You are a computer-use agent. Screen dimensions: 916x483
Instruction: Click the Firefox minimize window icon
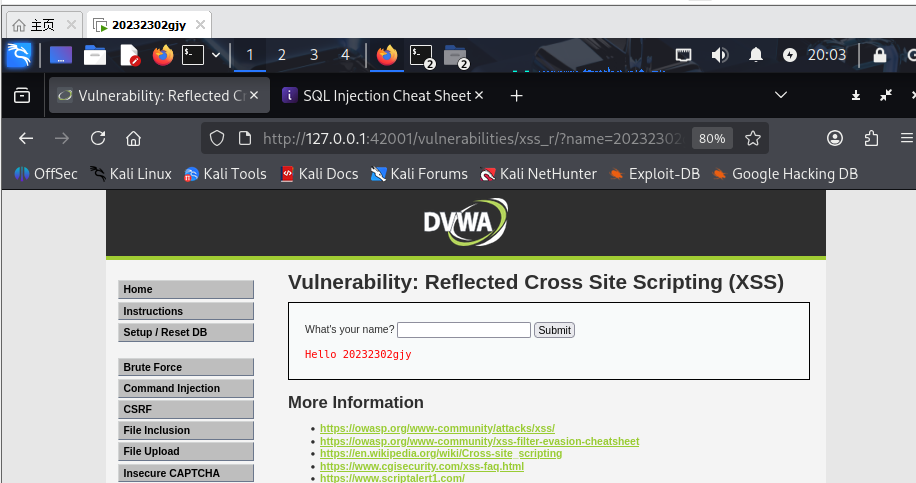point(856,95)
